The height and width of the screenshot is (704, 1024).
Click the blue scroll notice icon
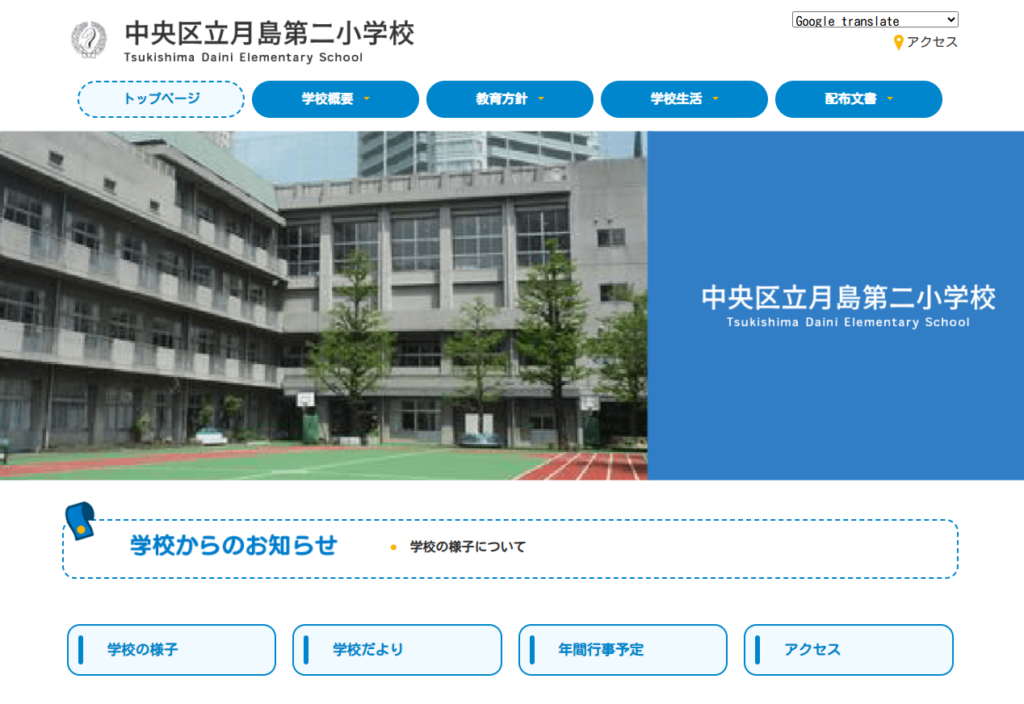[x=80, y=521]
